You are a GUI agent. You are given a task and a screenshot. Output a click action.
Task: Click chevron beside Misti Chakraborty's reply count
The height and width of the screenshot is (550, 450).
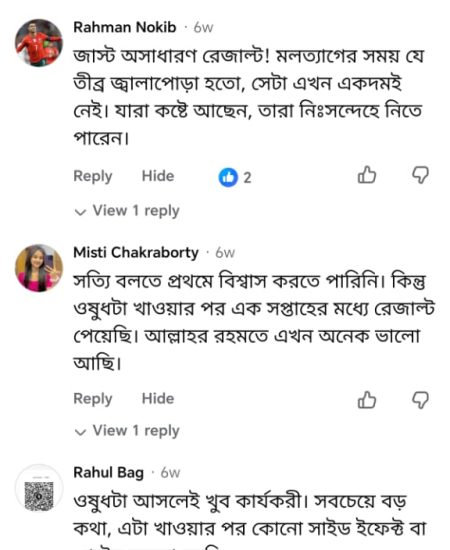[80, 432]
